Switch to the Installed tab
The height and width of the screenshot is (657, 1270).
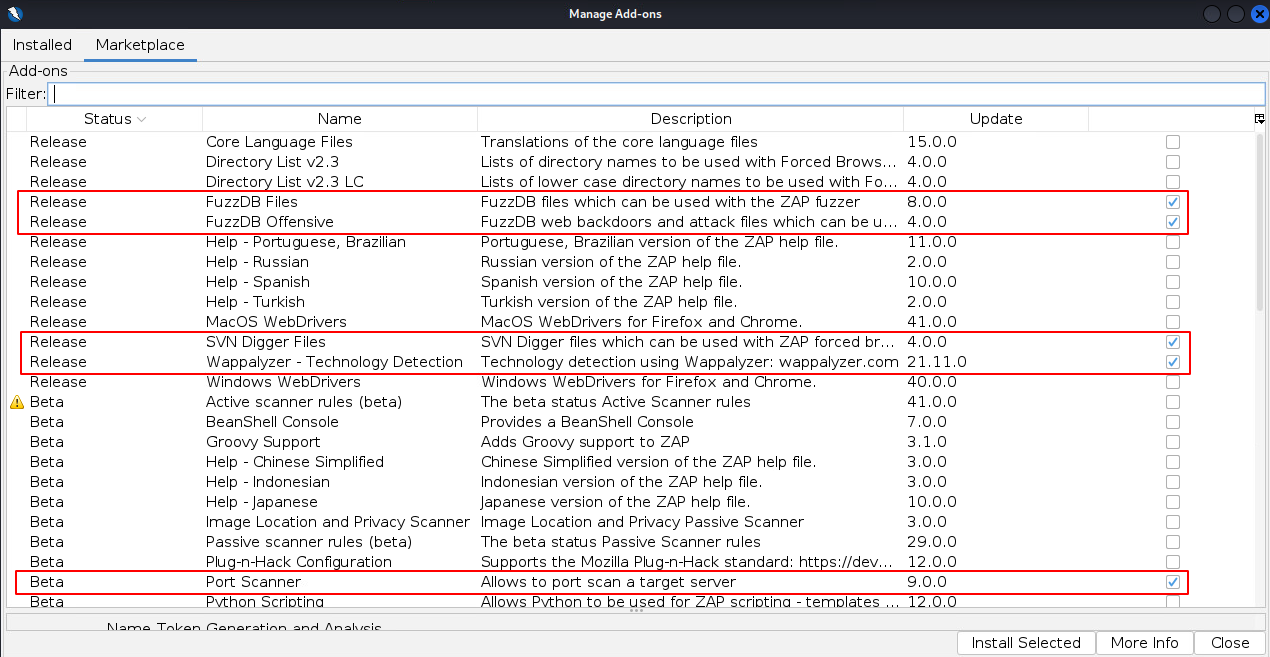pos(42,45)
